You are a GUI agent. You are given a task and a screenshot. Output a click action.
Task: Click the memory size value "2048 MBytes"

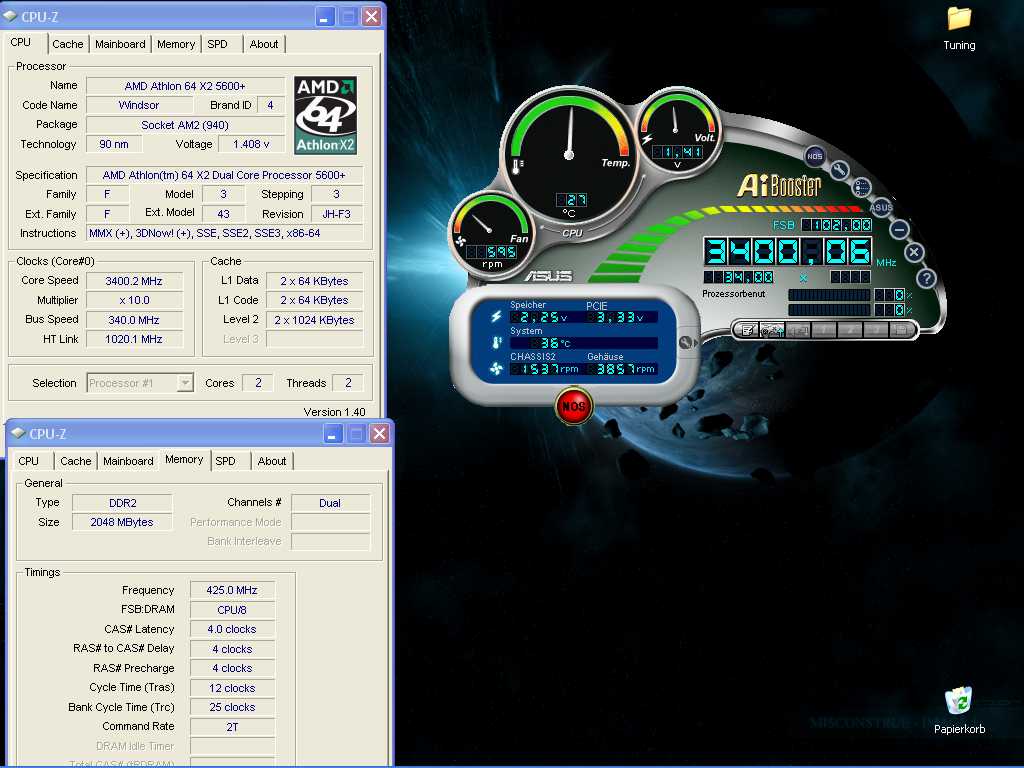123,522
